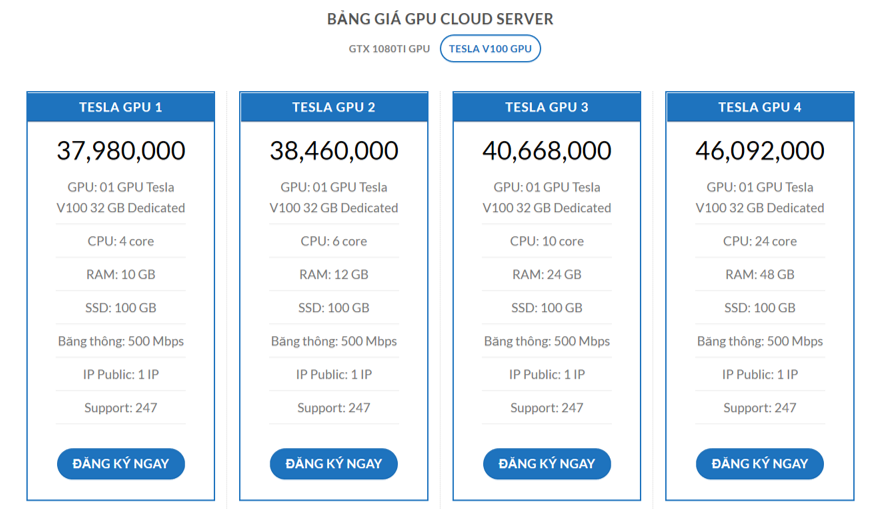The image size is (884, 509).
Task: Click ĐĂNG KÝ NGAY under Tesla GPU 4
Action: pos(759,463)
